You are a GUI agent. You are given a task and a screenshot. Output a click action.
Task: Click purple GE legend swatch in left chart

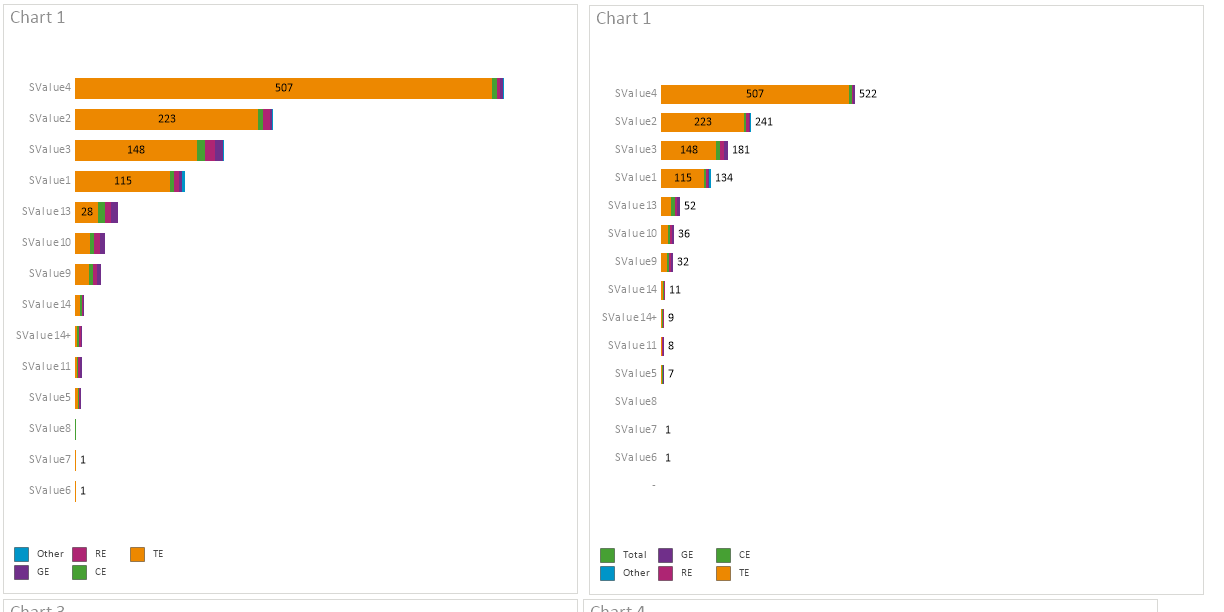click(21, 572)
